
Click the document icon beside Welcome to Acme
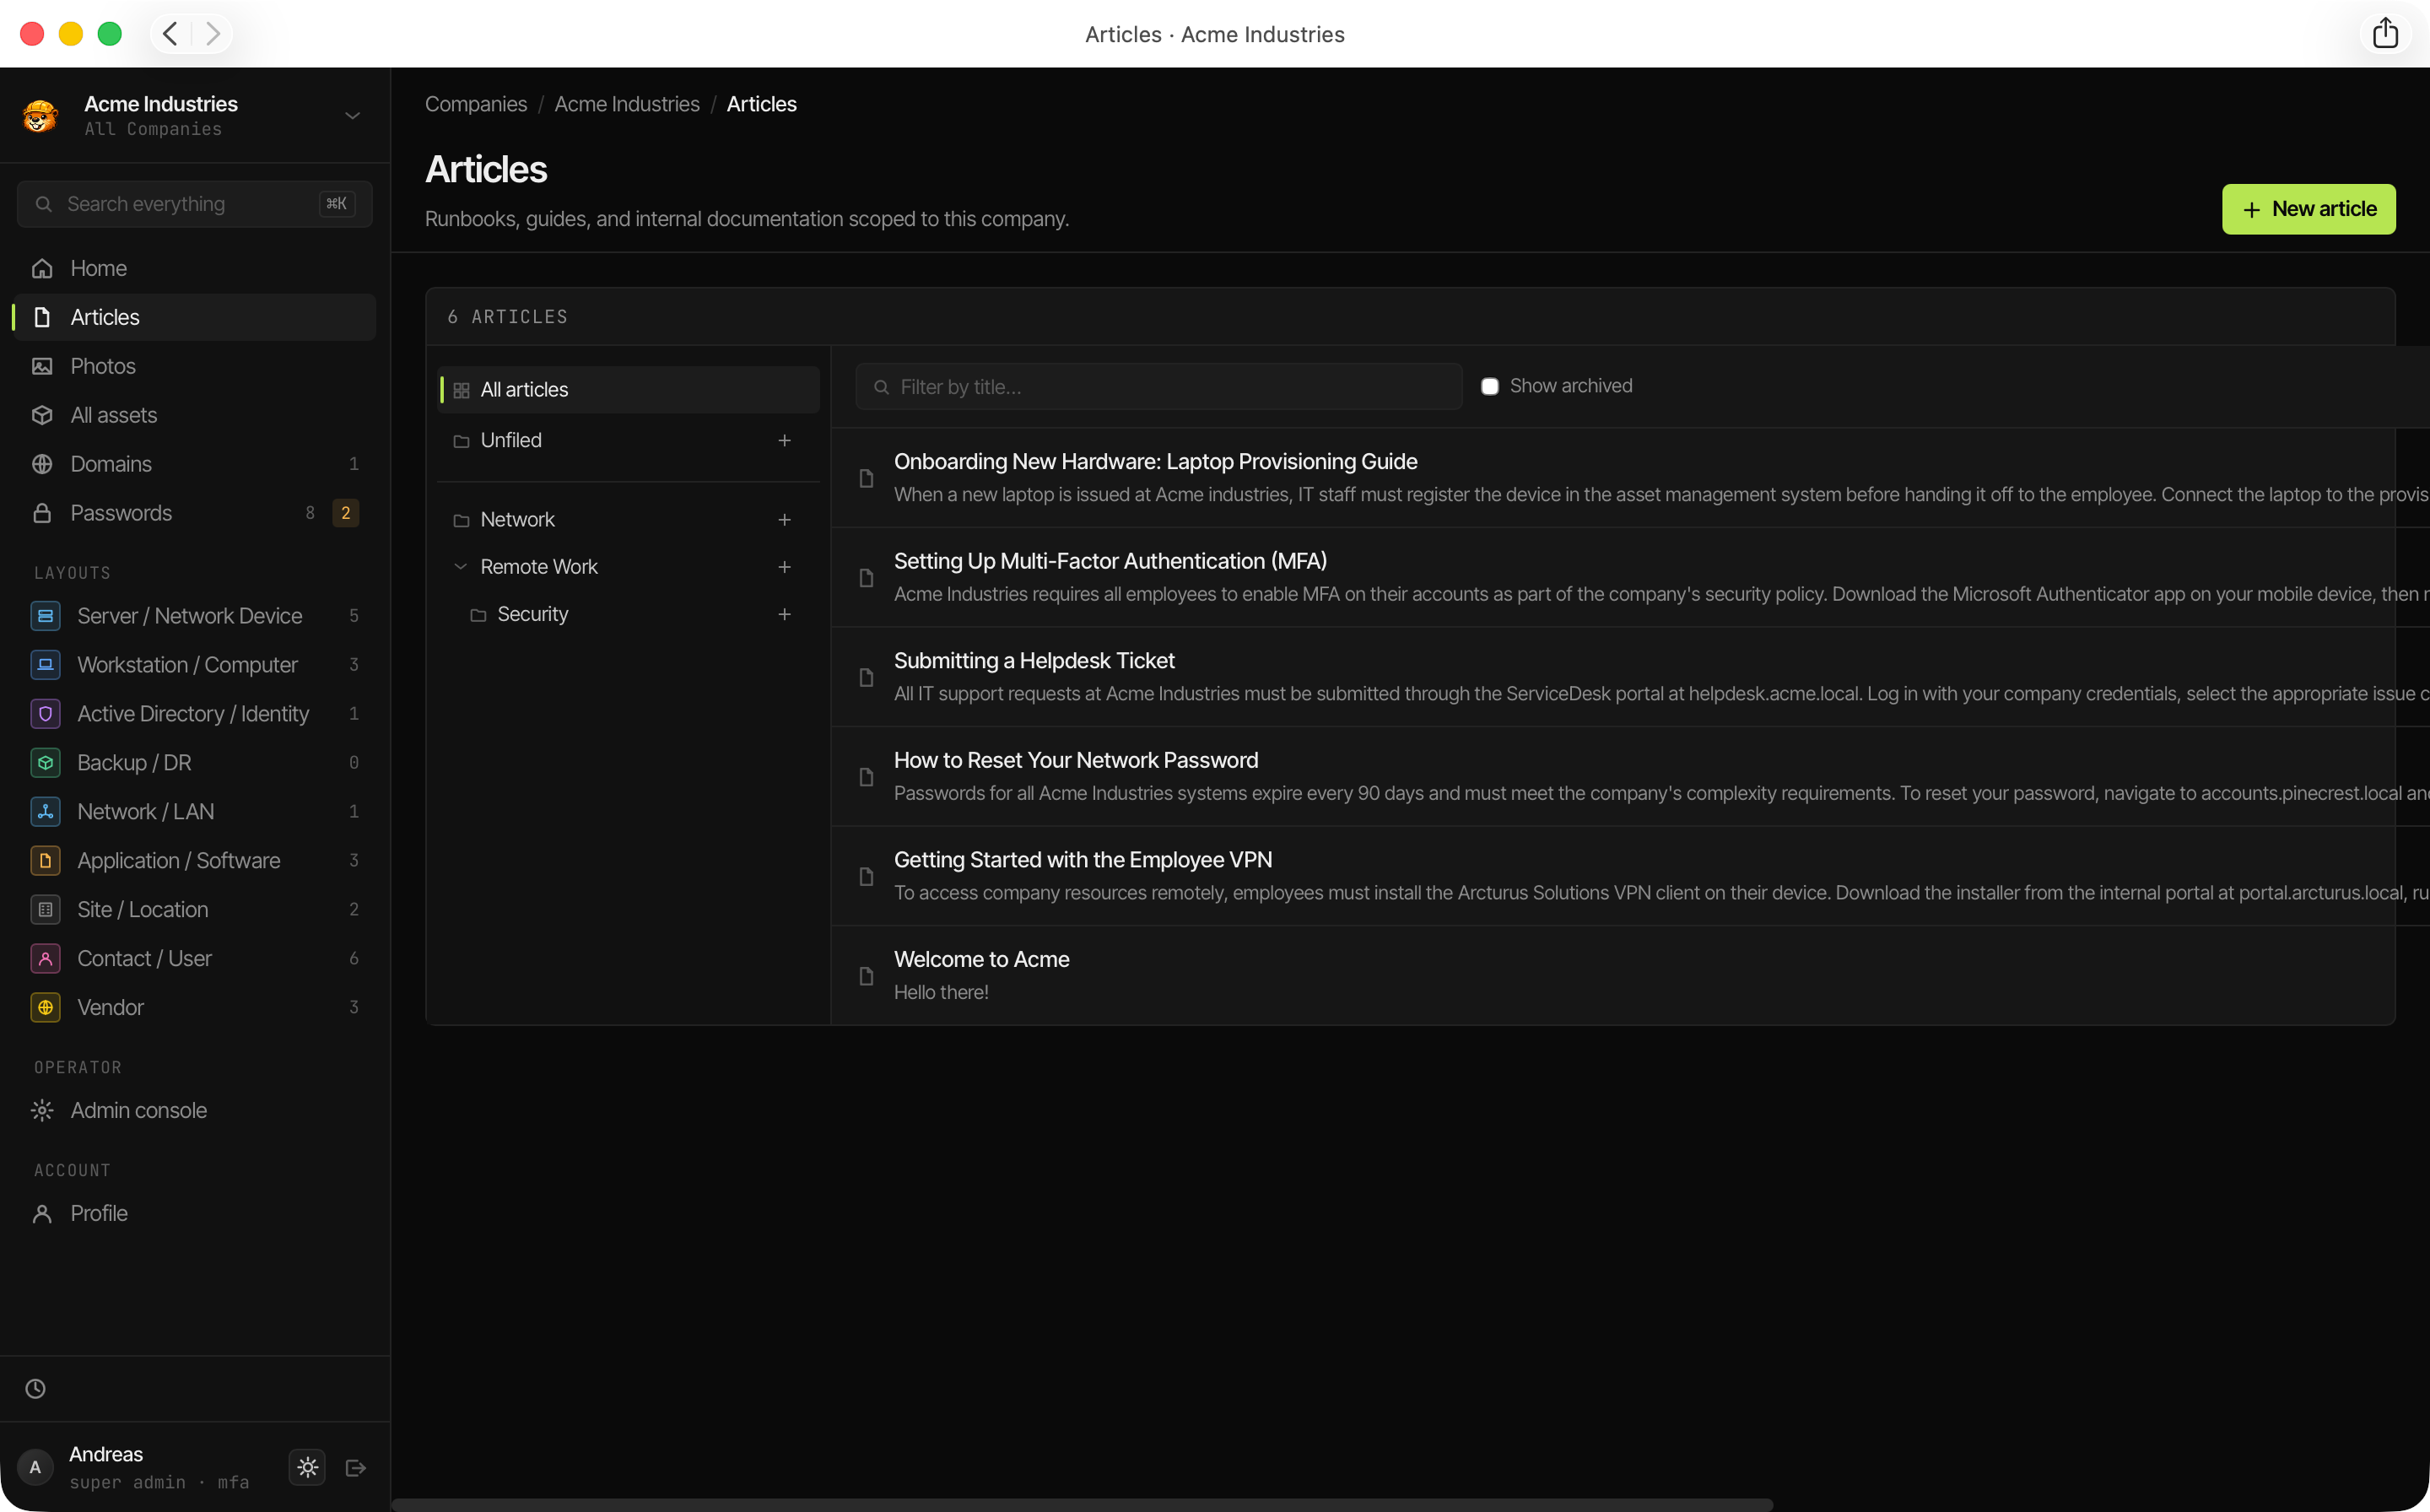pyautogui.click(x=867, y=976)
